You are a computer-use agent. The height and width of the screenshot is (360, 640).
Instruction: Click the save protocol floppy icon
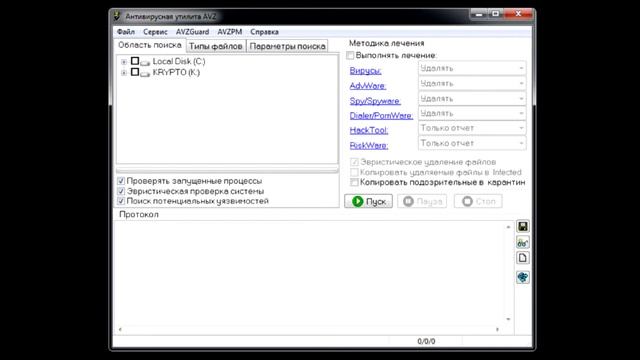pyautogui.click(x=522, y=227)
